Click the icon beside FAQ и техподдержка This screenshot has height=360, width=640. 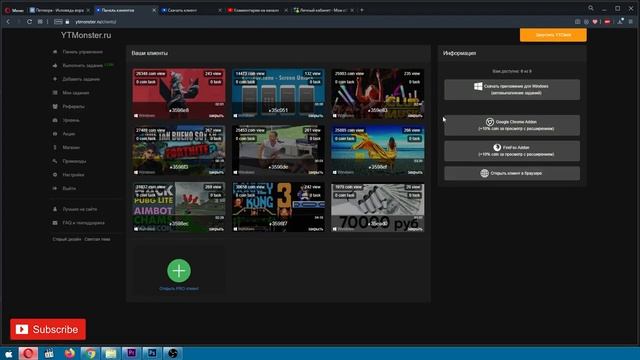coord(55,223)
